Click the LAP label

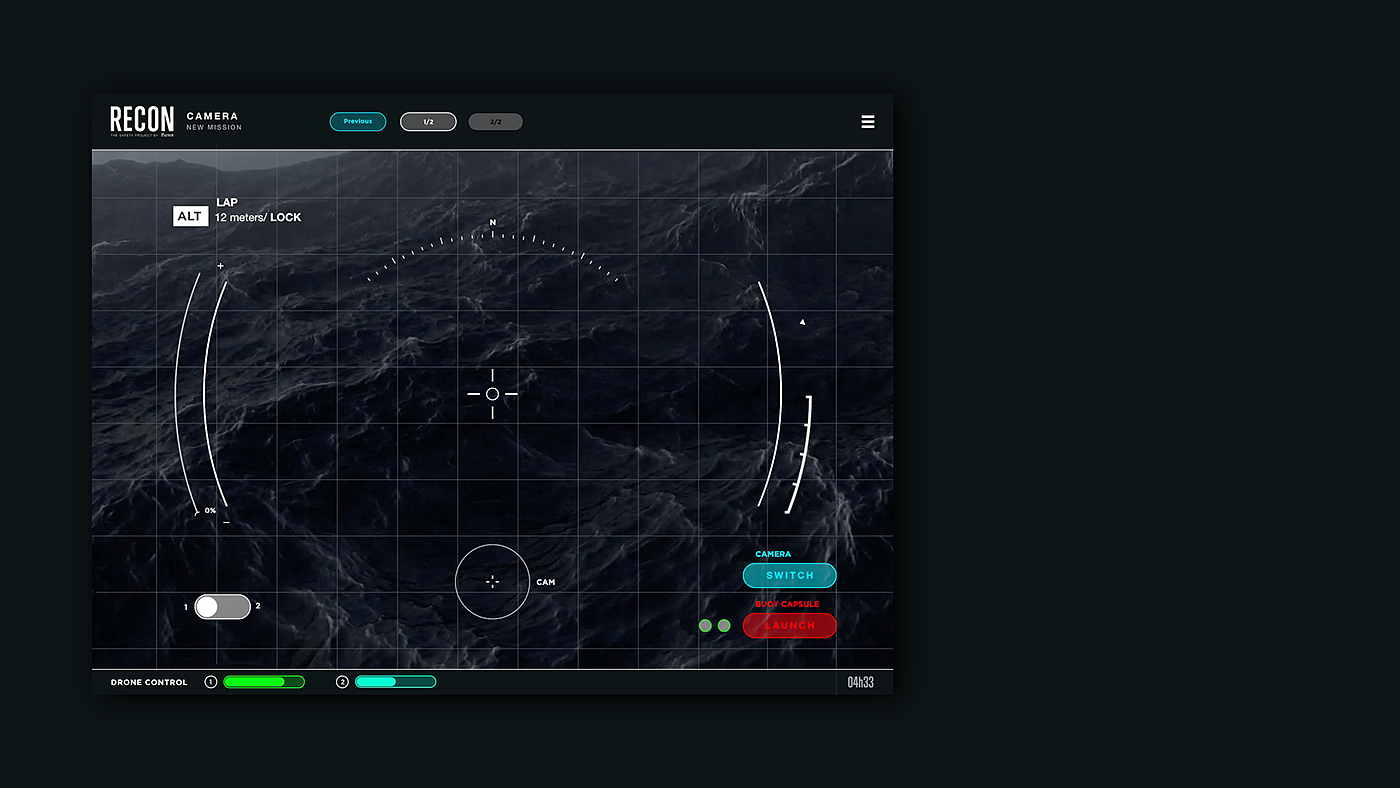227,202
